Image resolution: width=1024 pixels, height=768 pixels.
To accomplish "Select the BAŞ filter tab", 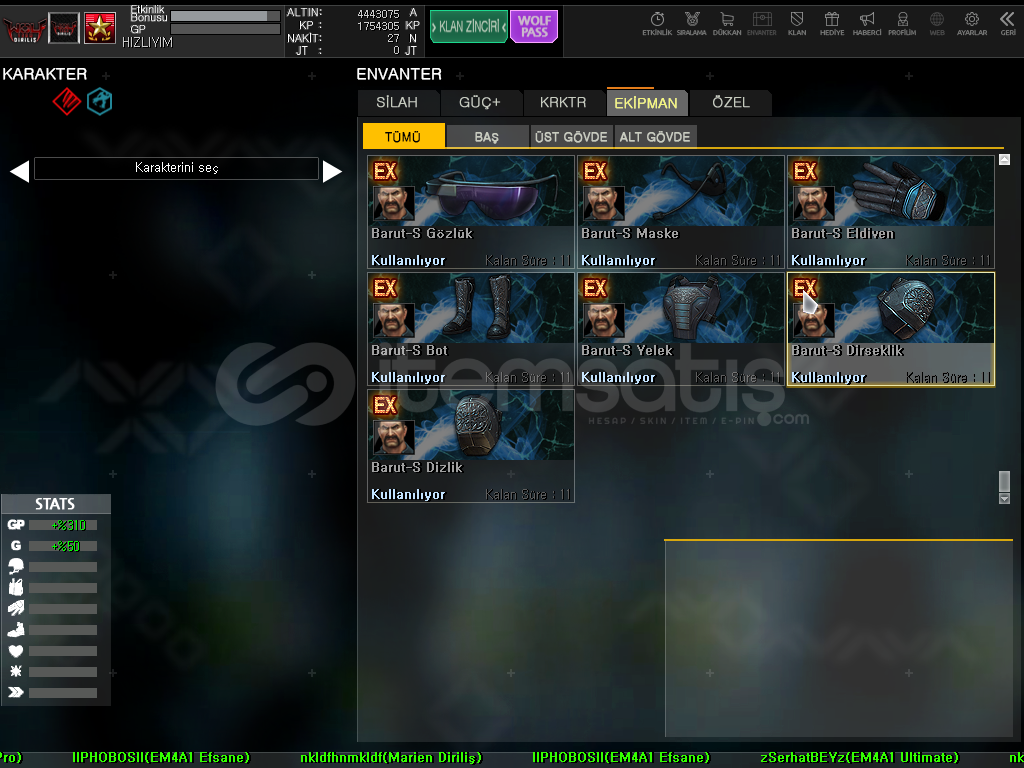I will [487, 136].
